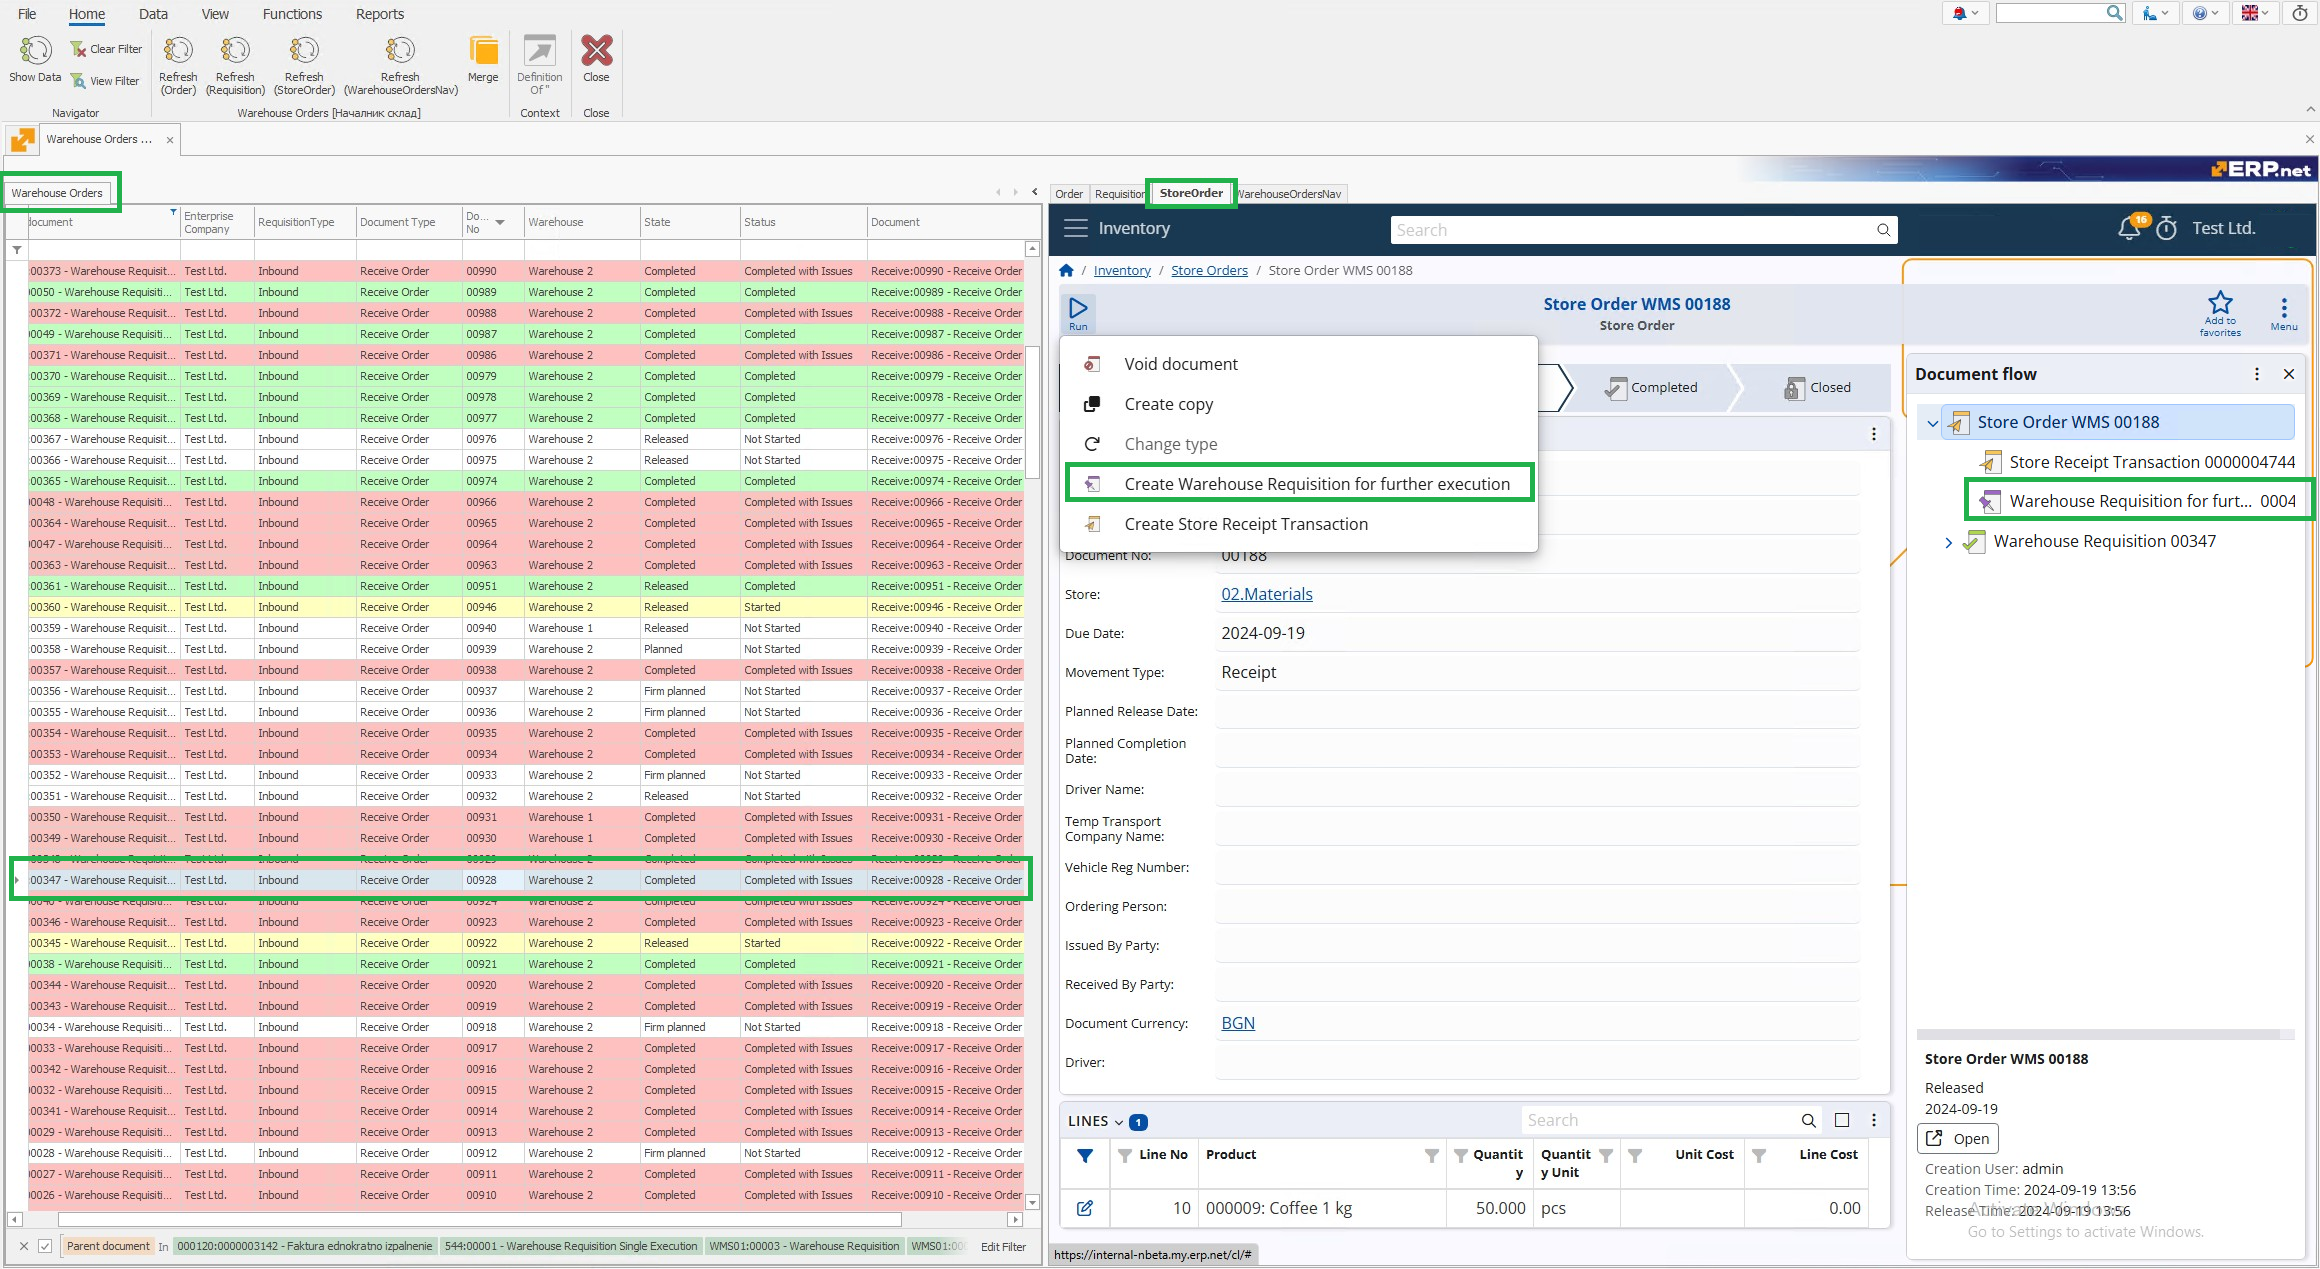
Task: Switch to the WarehouseOrdersNav panel tab
Action: tap(1290, 194)
